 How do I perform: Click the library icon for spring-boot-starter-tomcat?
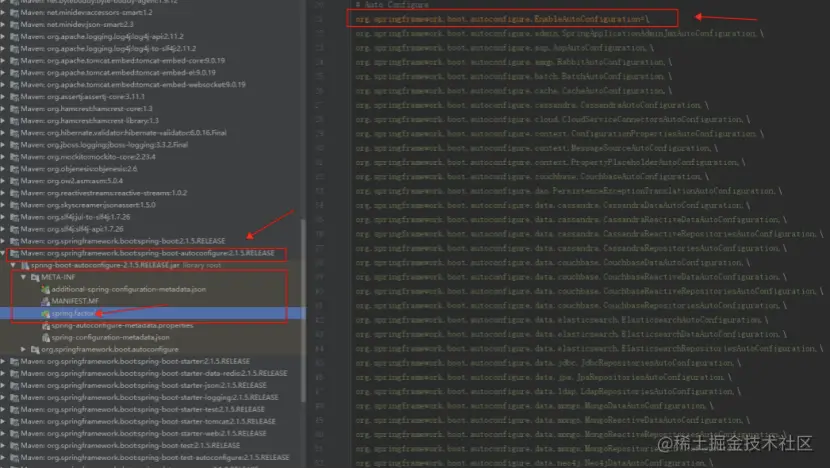(x=15, y=422)
